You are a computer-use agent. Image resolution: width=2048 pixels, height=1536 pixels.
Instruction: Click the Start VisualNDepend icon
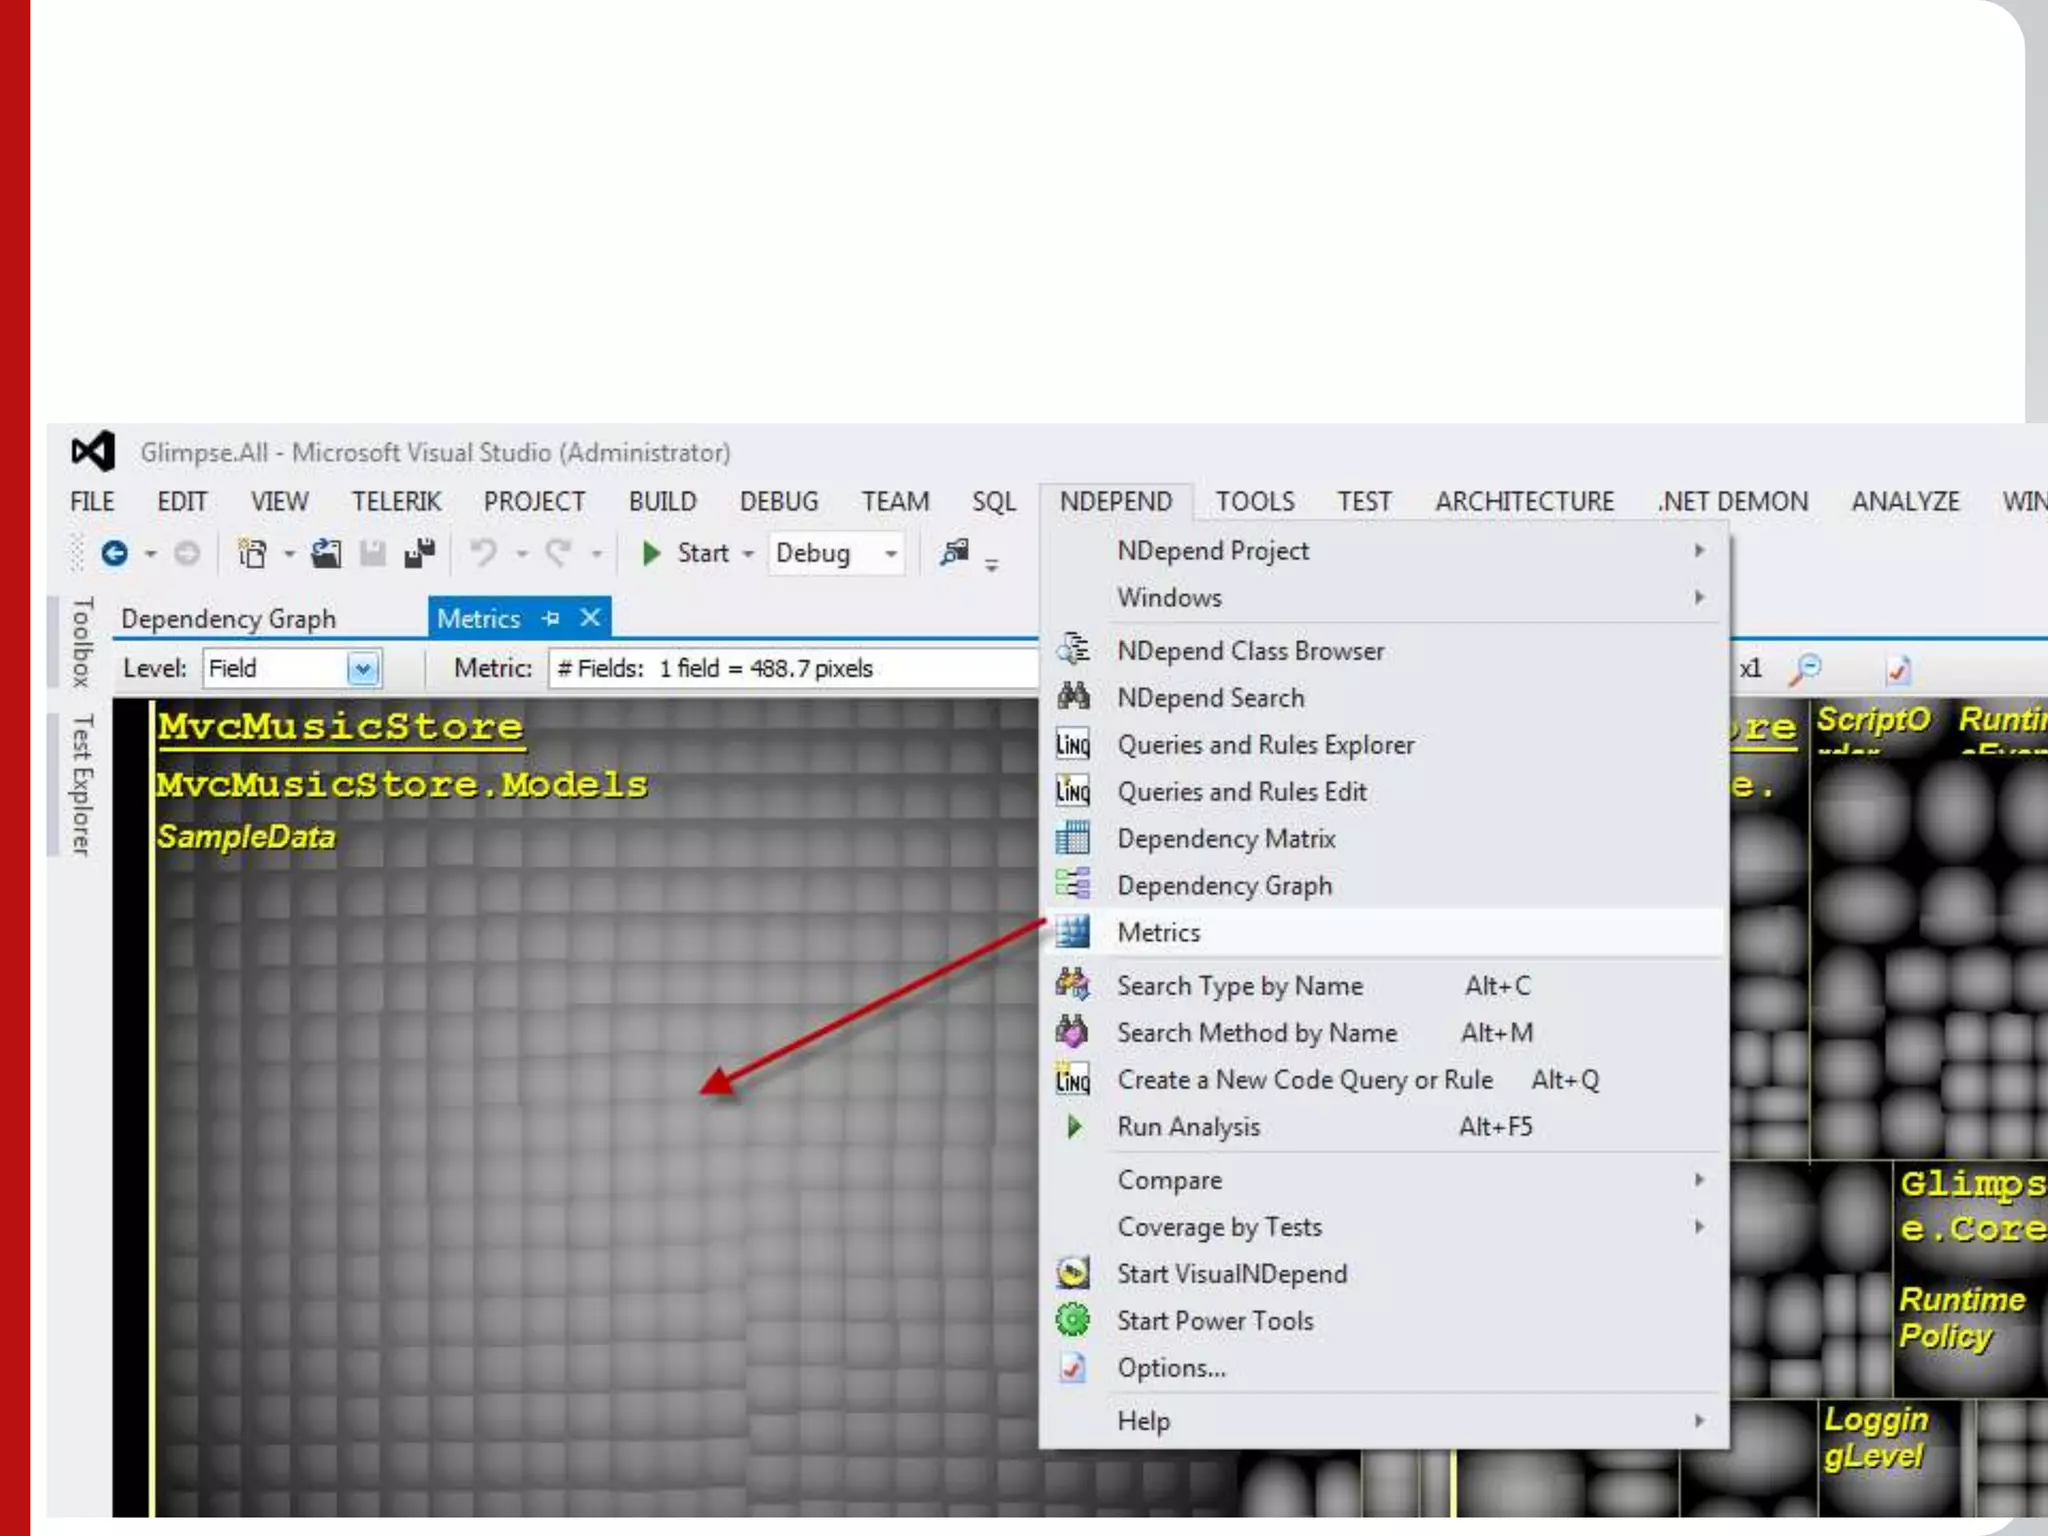tap(1072, 1273)
